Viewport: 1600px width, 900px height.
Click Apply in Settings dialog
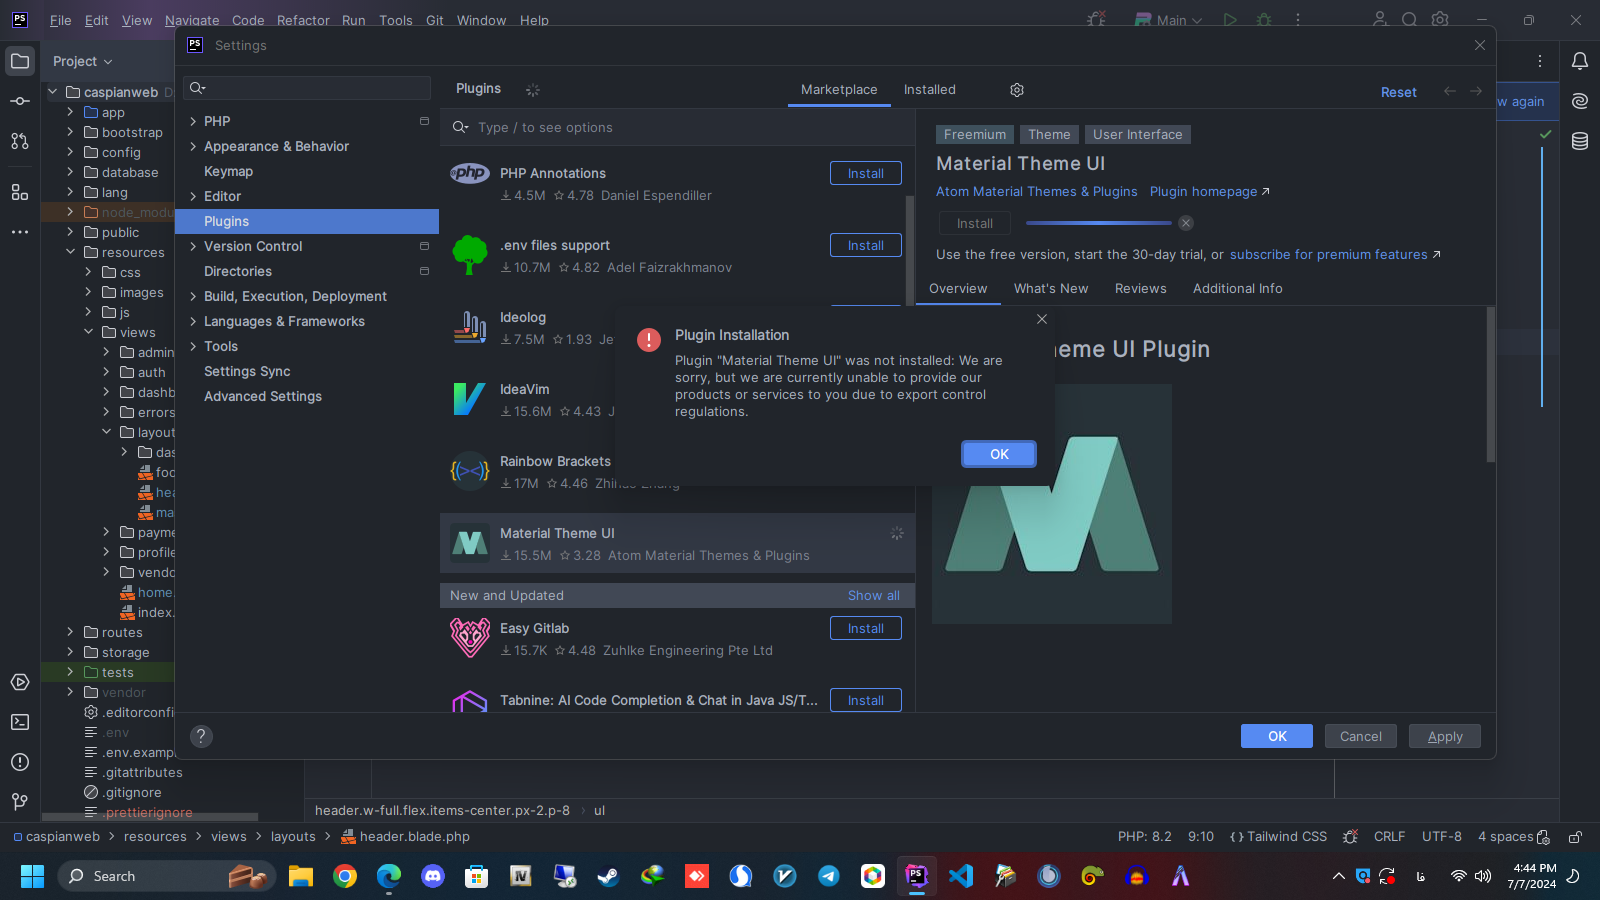pos(1445,736)
